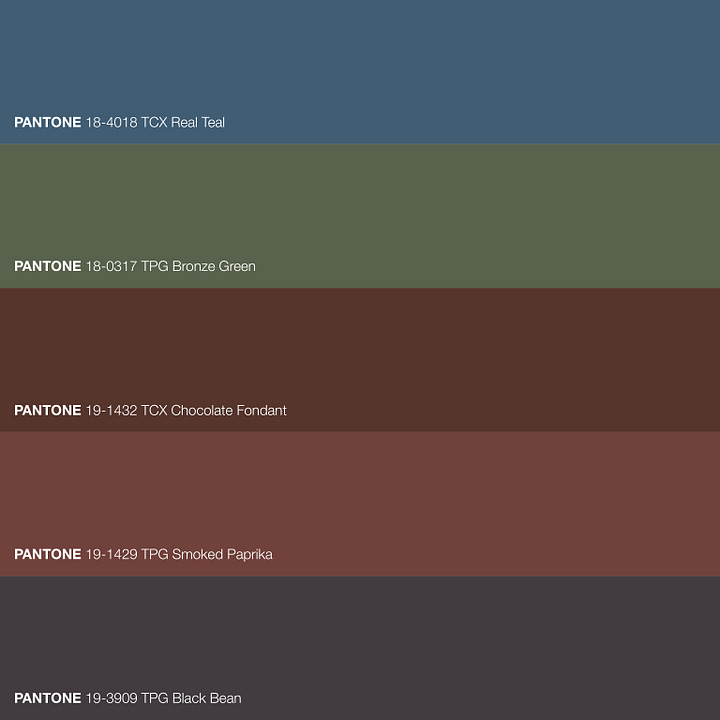Click the text '18-4018 TCX Real Teal'
The height and width of the screenshot is (720, 720).
[155, 122]
